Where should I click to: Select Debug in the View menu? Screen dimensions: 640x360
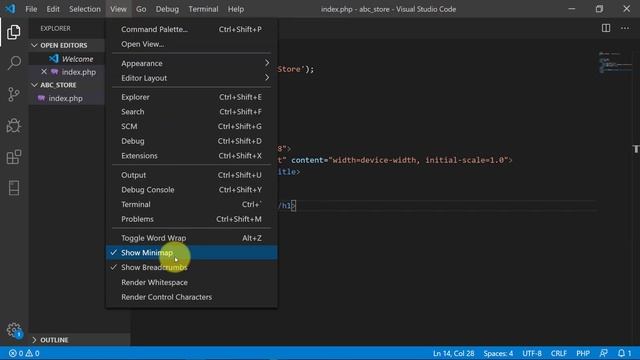tap(191, 141)
